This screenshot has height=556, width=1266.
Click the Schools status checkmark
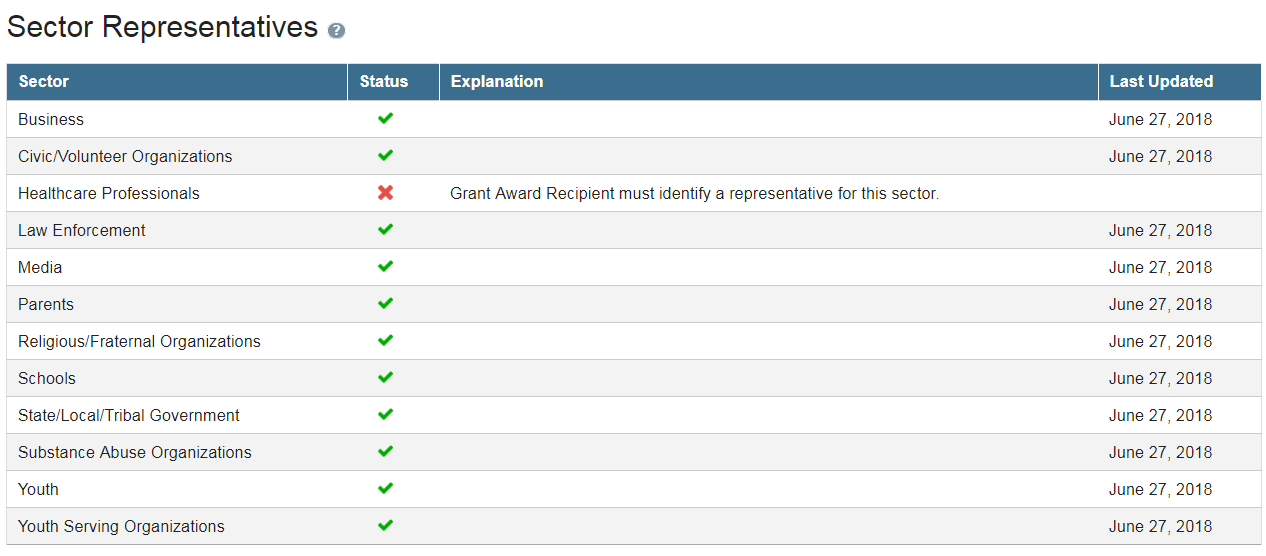click(385, 378)
